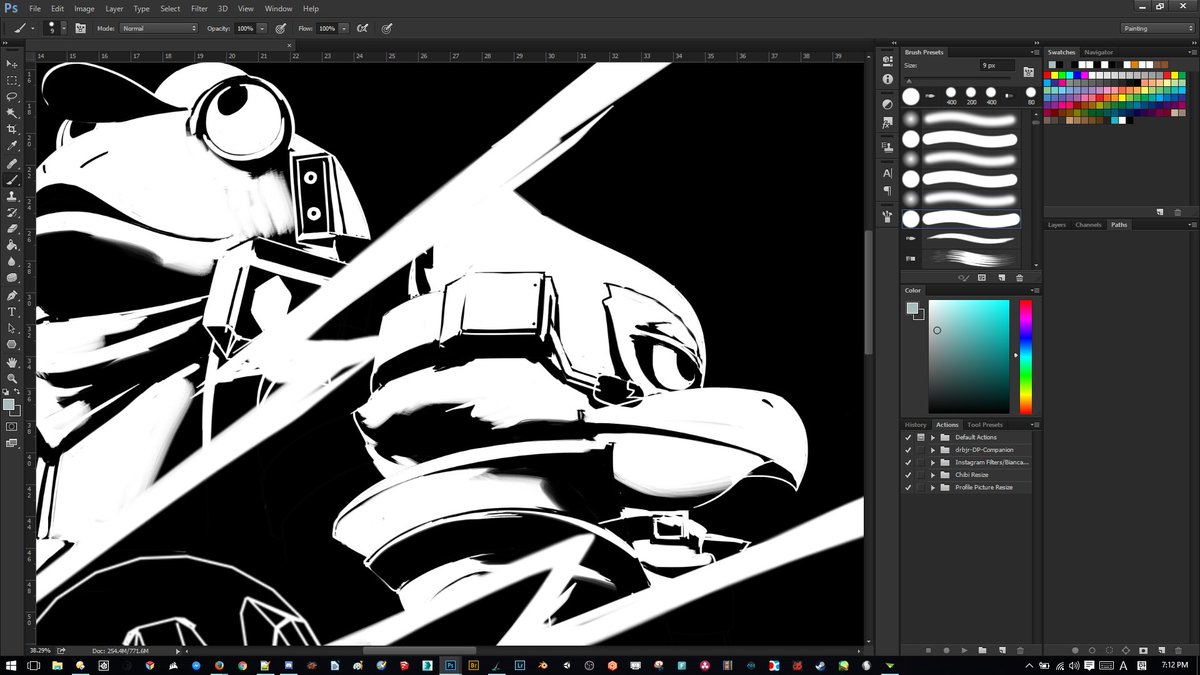Select the Hand tool
Viewport: 1200px width, 675px height.
(12, 362)
